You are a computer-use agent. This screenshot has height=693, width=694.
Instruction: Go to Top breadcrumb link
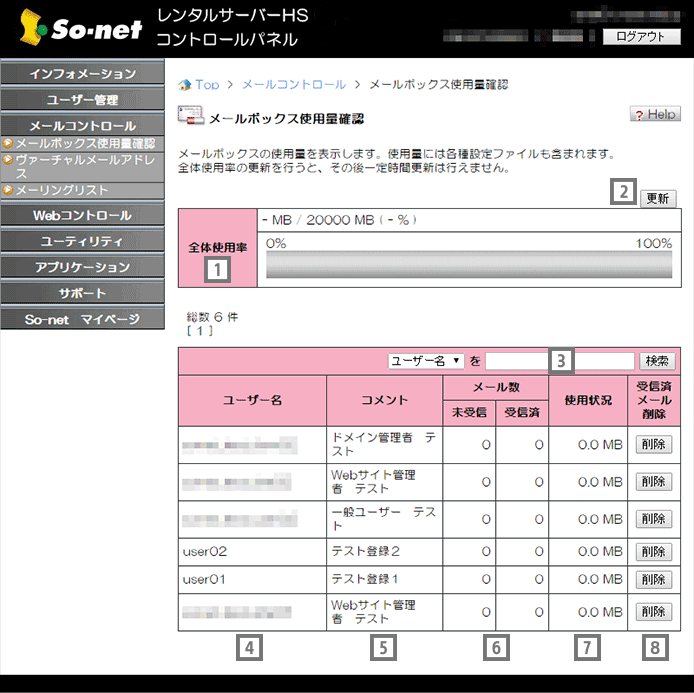point(207,85)
